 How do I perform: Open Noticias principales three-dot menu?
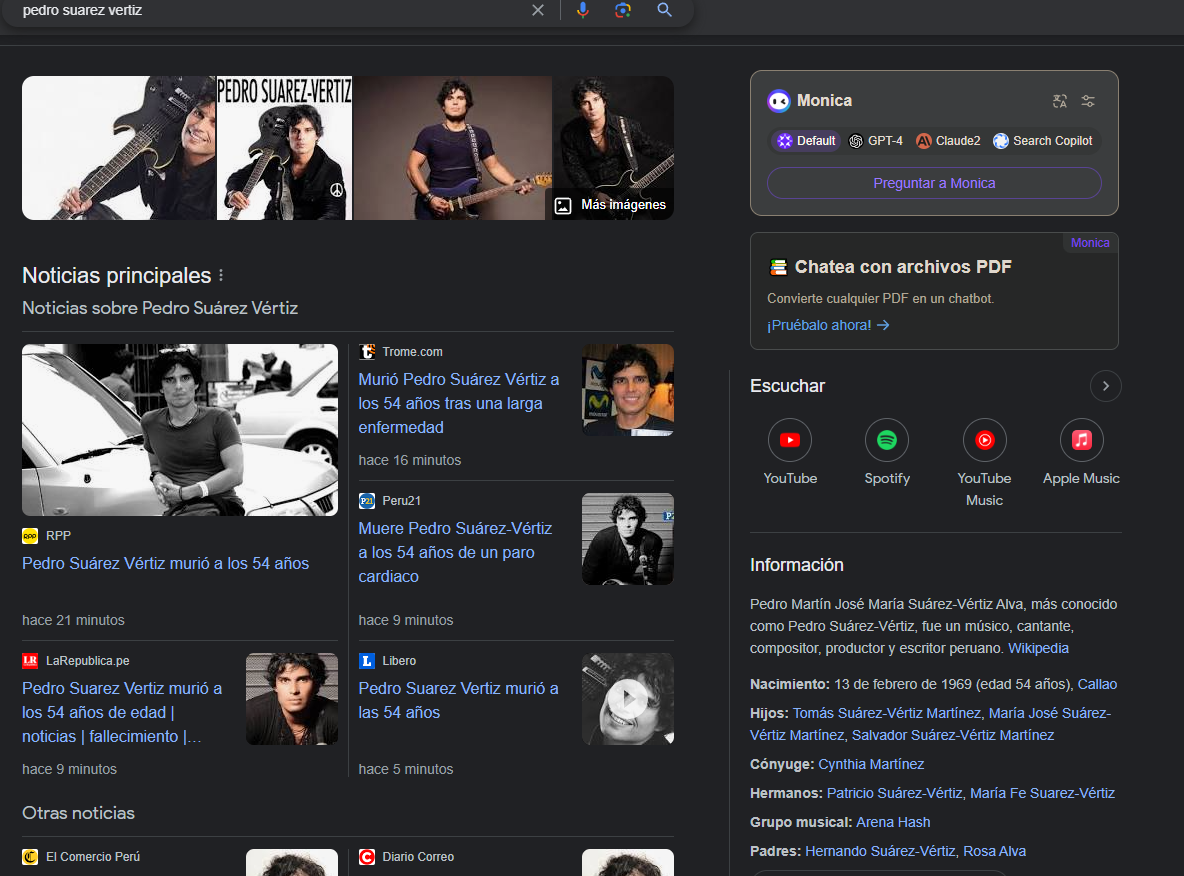[x=221, y=276]
